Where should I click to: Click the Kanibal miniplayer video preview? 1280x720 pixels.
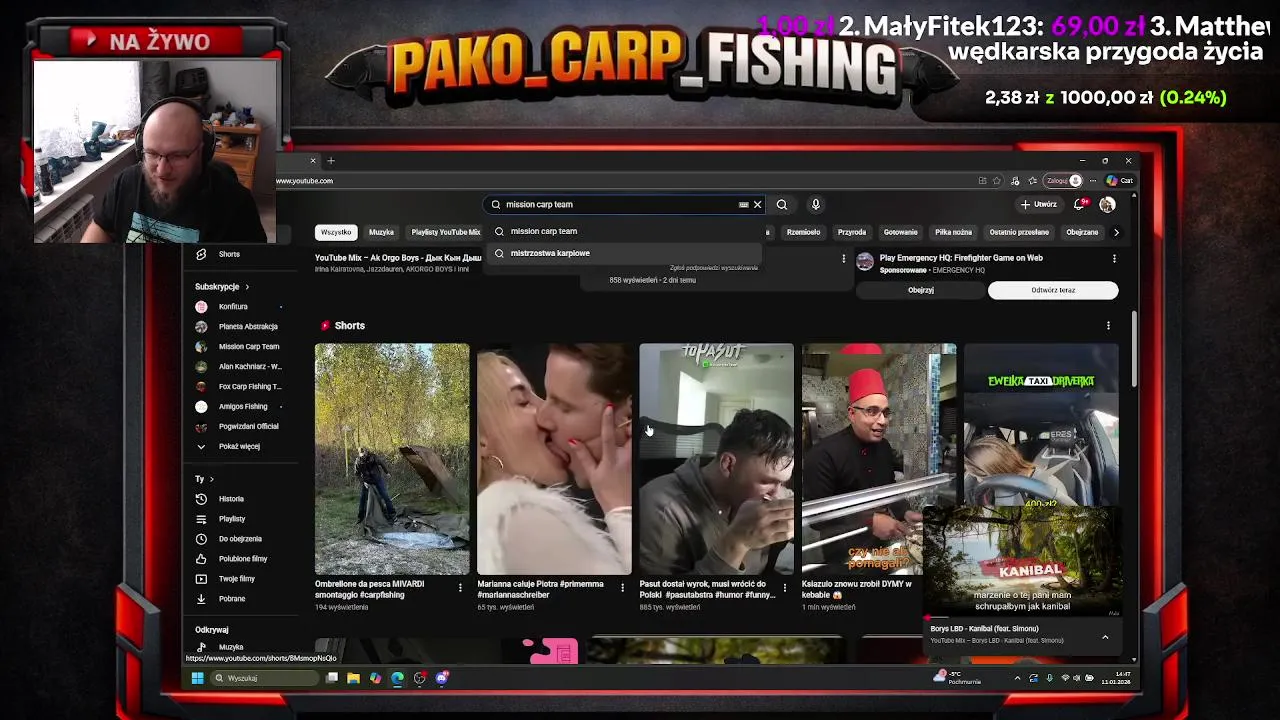1022,563
